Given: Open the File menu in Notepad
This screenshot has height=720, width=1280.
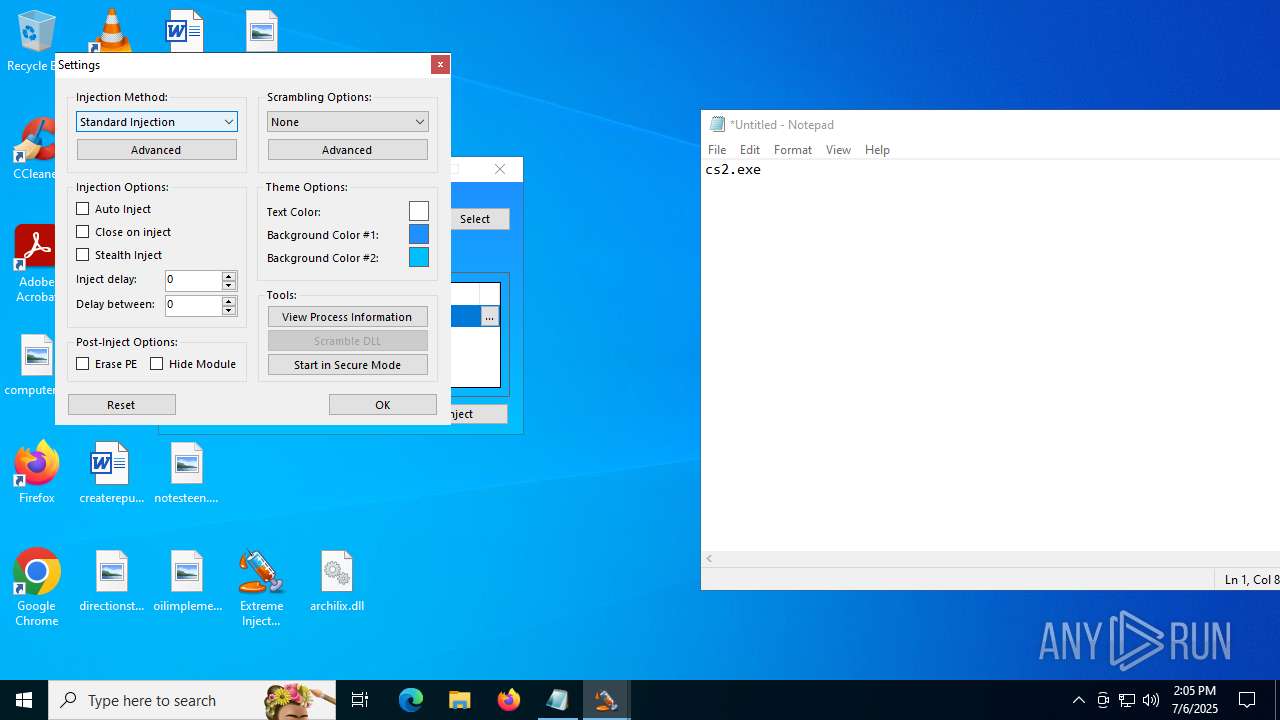Looking at the screenshot, I should coord(717,149).
